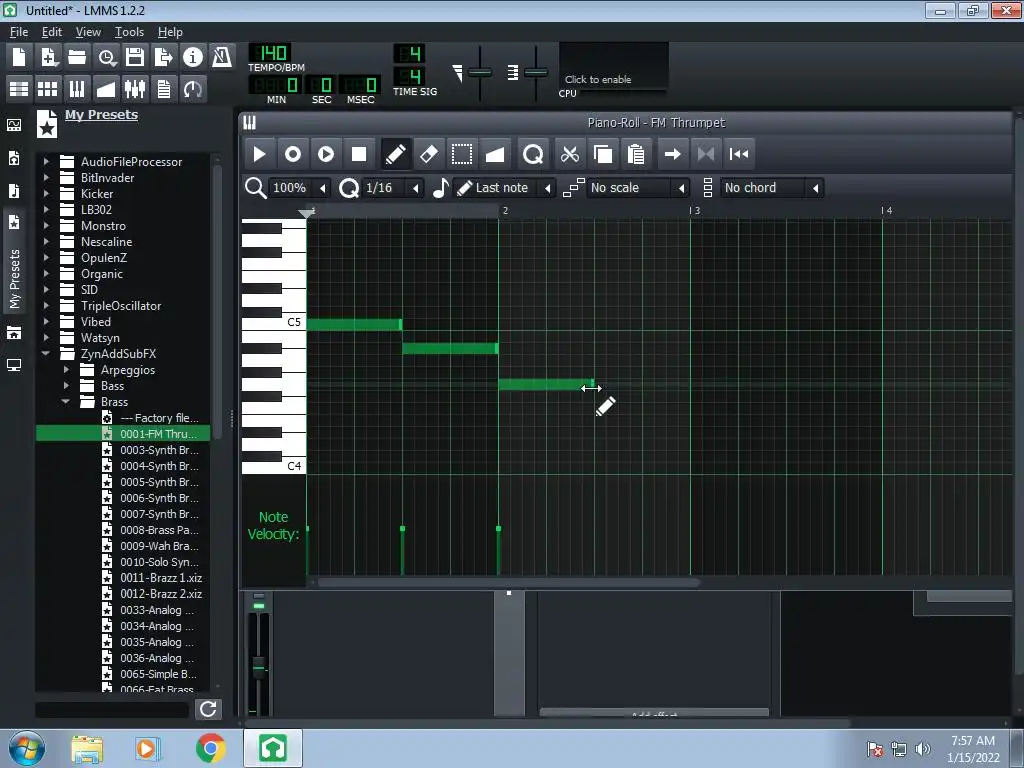Toggle auto-scrolling arrow button
The height and width of the screenshot is (768, 1024).
coord(673,154)
